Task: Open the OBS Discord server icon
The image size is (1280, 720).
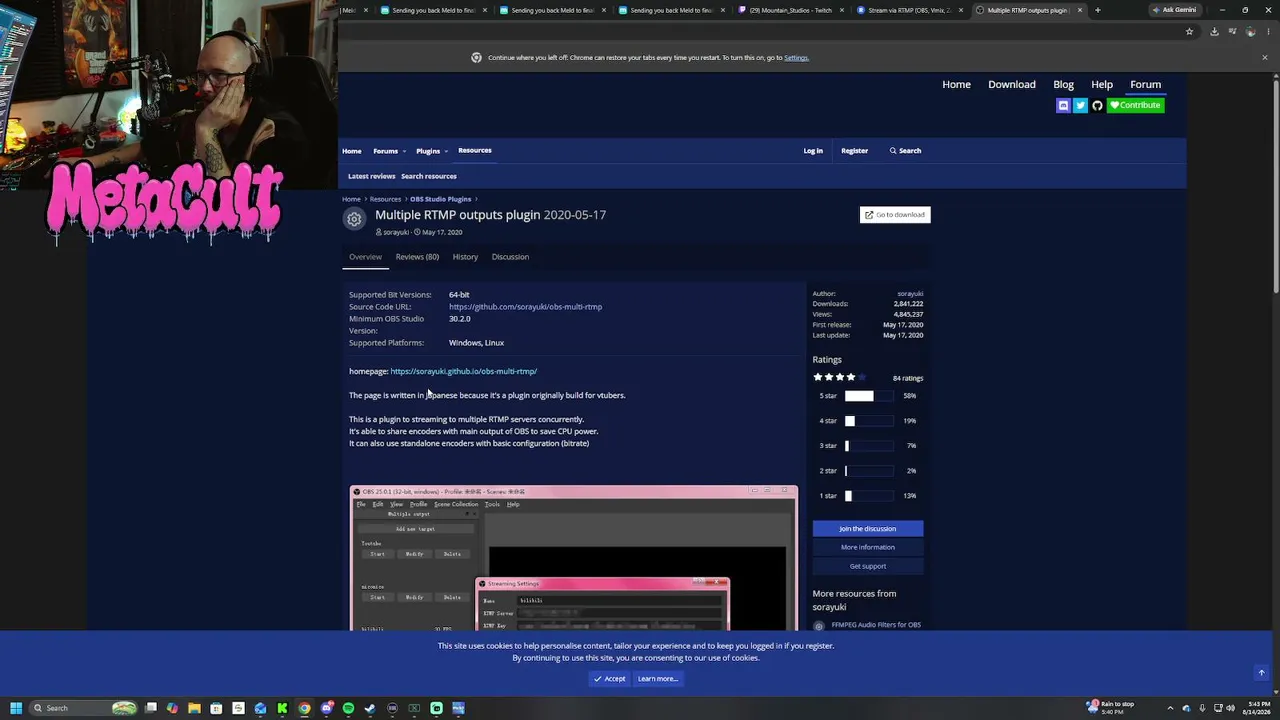Action: click(1063, 105)
